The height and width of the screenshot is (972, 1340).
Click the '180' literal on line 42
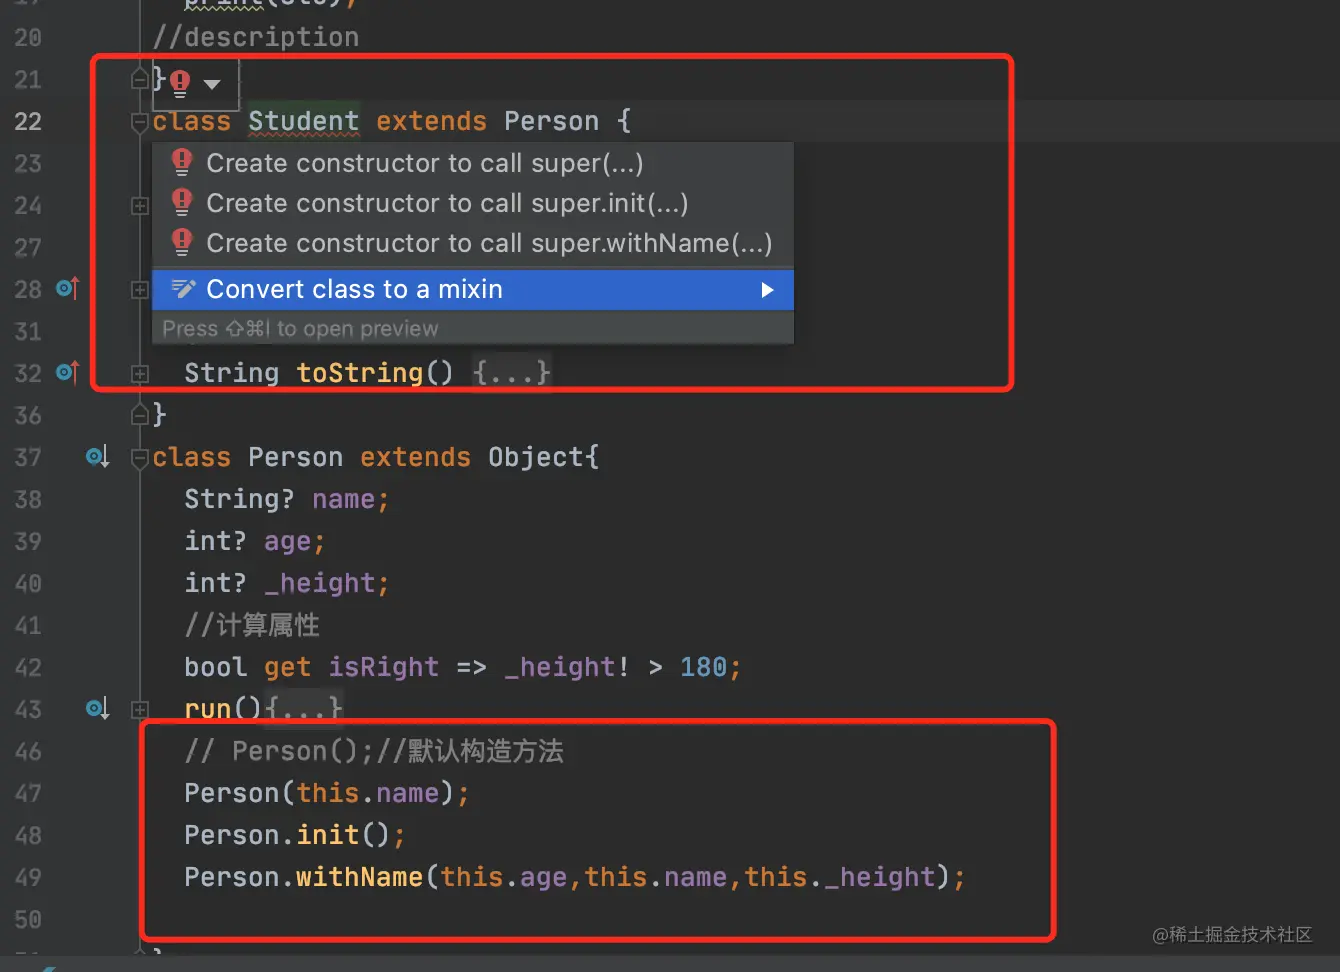704,667
